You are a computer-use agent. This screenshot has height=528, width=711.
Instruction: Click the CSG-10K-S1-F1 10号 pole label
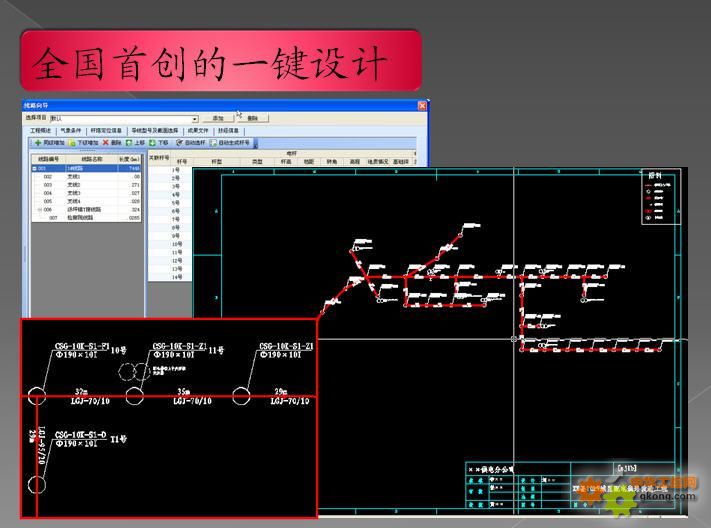91,351
